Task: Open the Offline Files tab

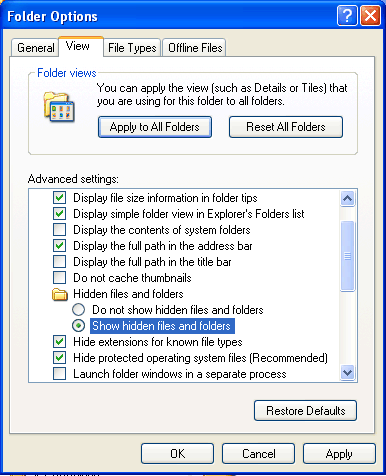Action: coord(195,48)
